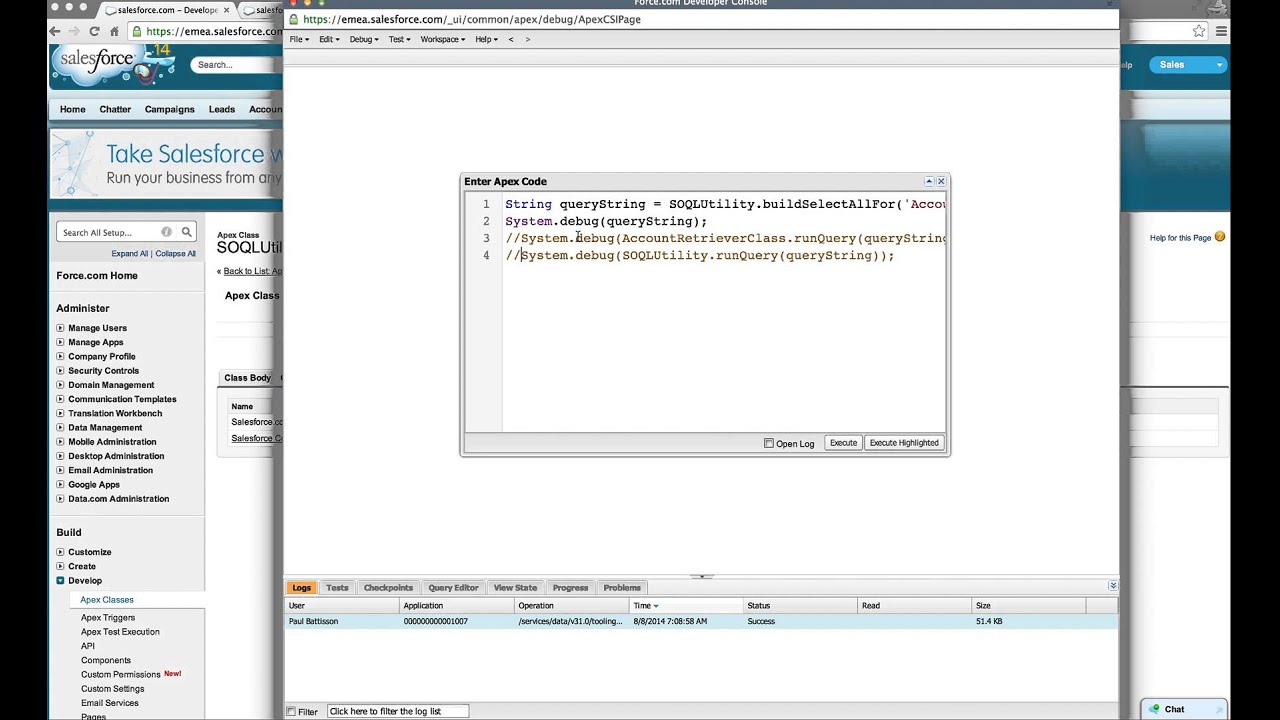Click the next workspace arrow '>'
Viewport: 1280px width, 720px height.
527,39
